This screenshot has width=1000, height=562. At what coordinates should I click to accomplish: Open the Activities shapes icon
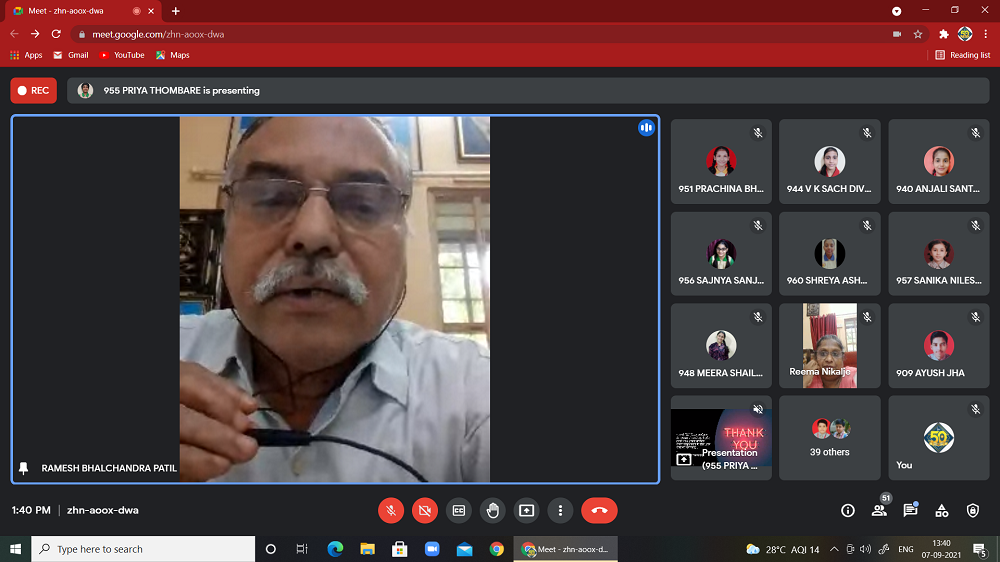tap(941, 510)
